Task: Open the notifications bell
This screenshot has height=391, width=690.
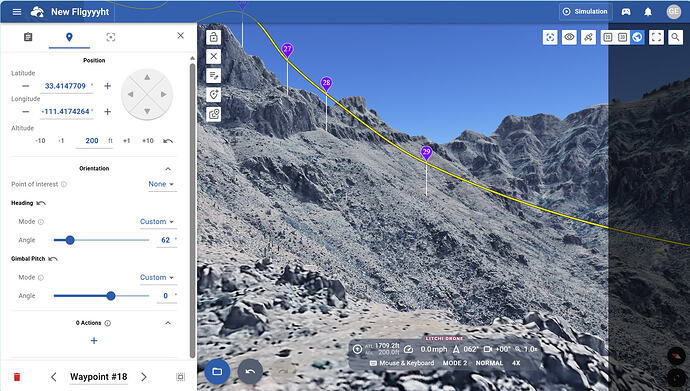Action: (648, 12)
